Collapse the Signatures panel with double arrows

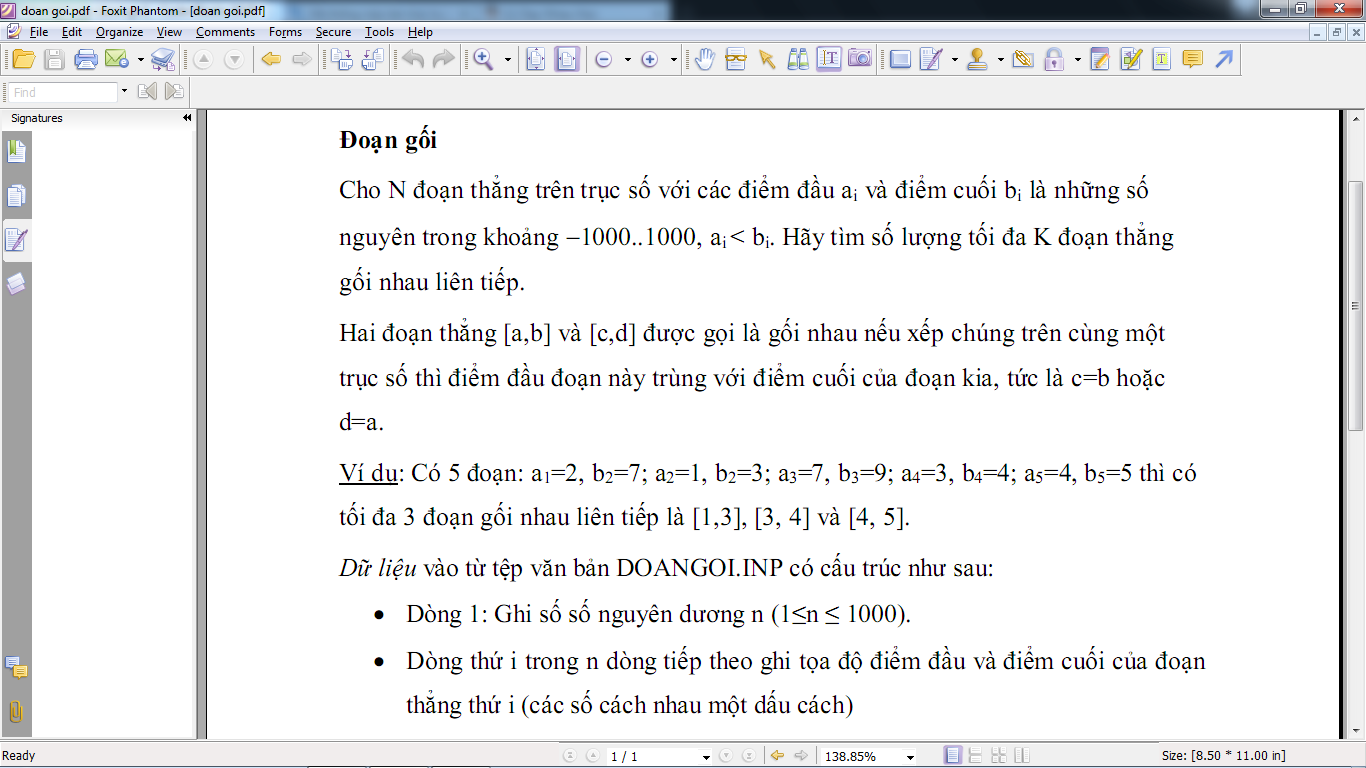187,118
